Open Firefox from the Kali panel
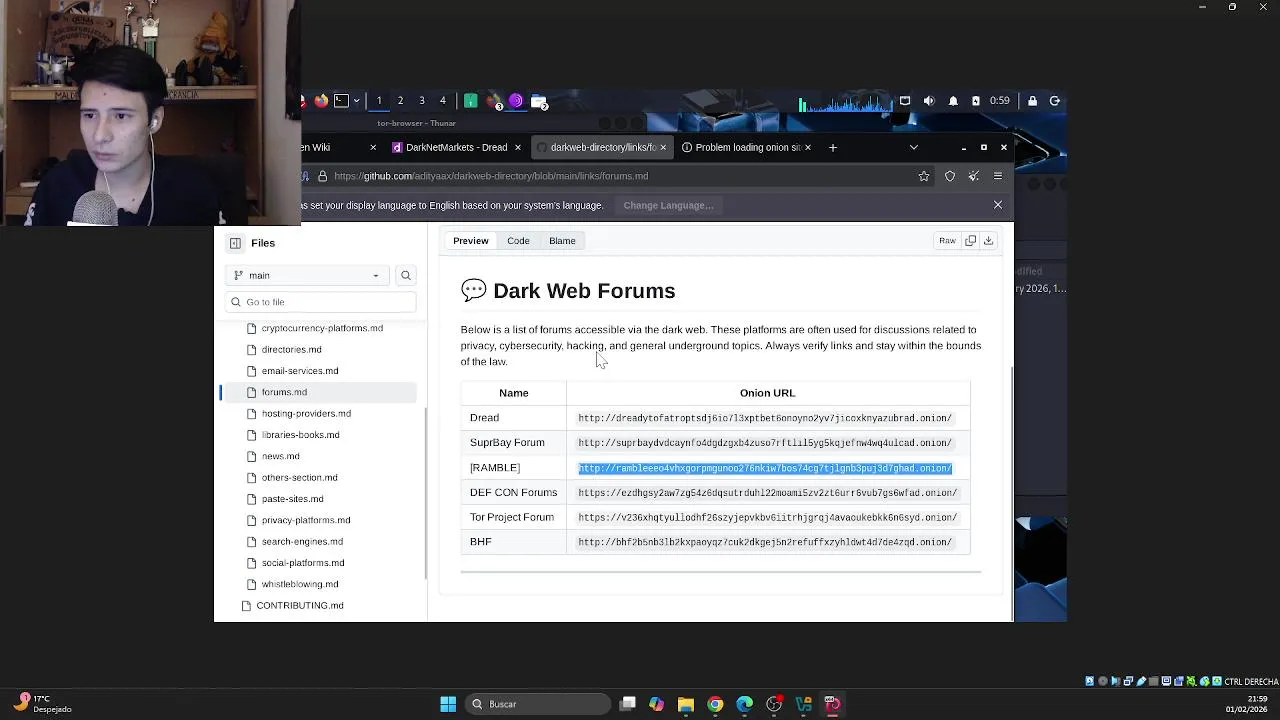This screenshot has width=1280, height=720. click(321, 101)
